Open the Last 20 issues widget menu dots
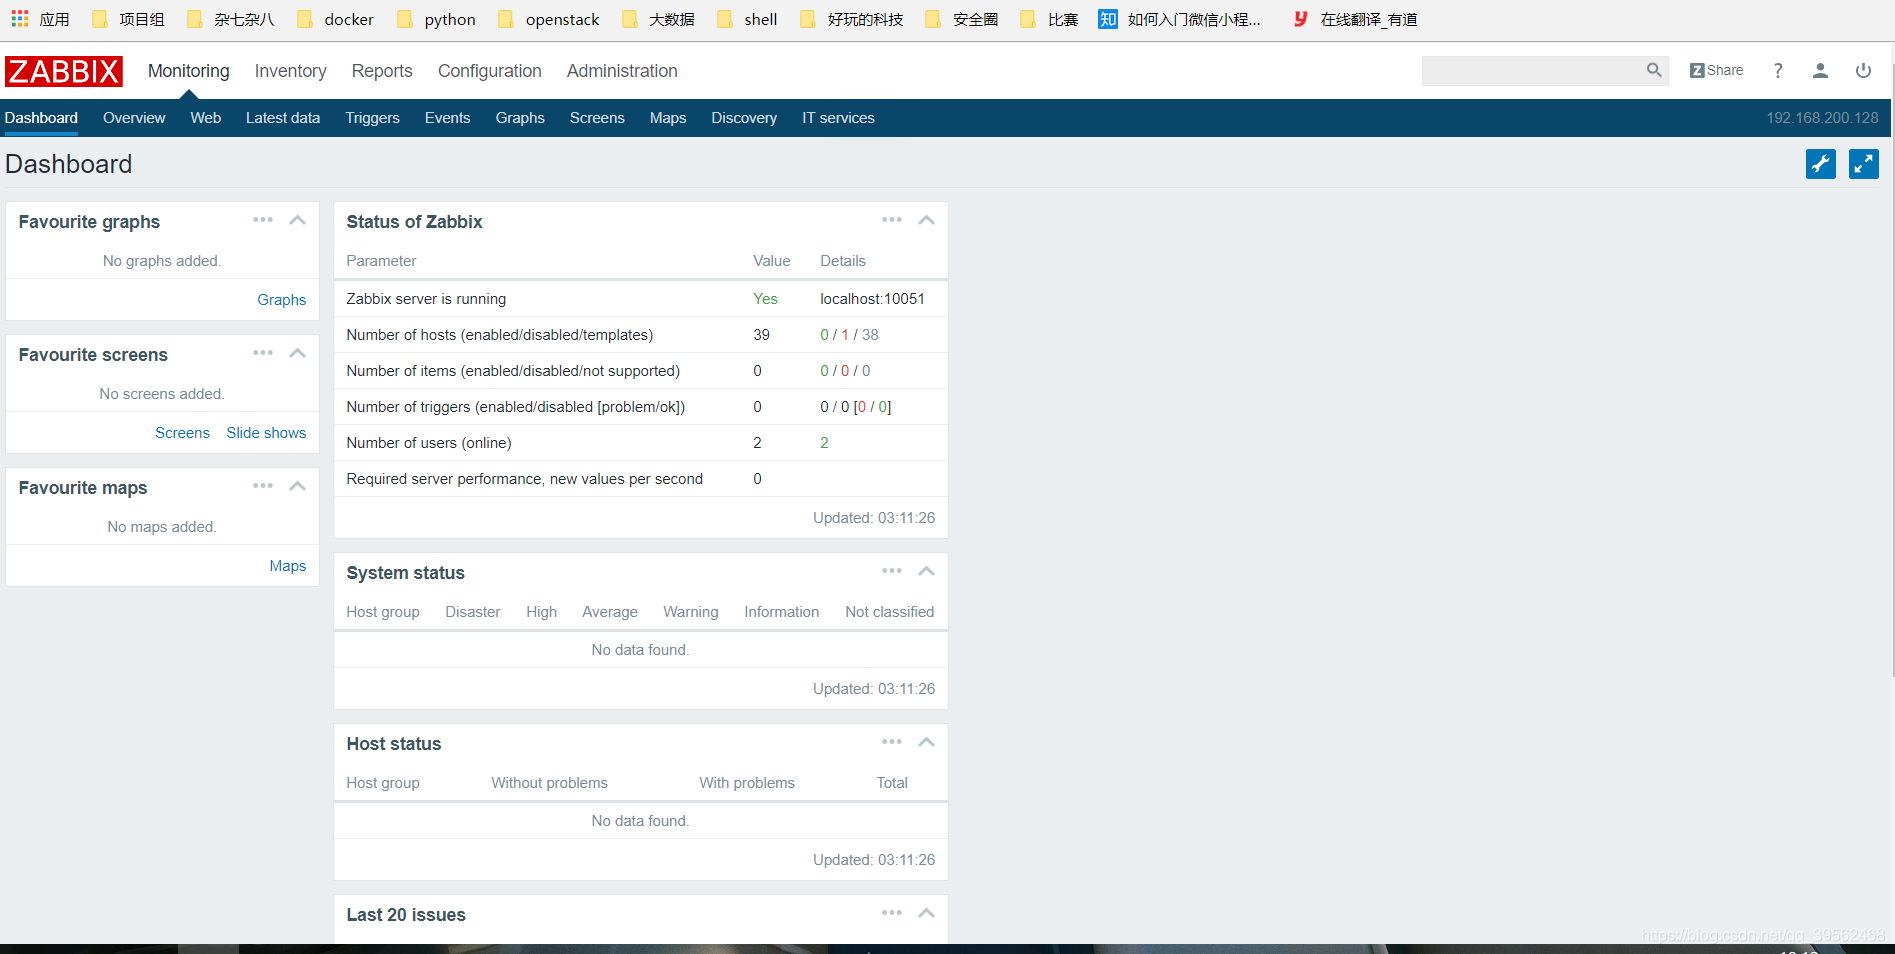Viewport: 1895px width, 954px height. [x=892, y=913]
